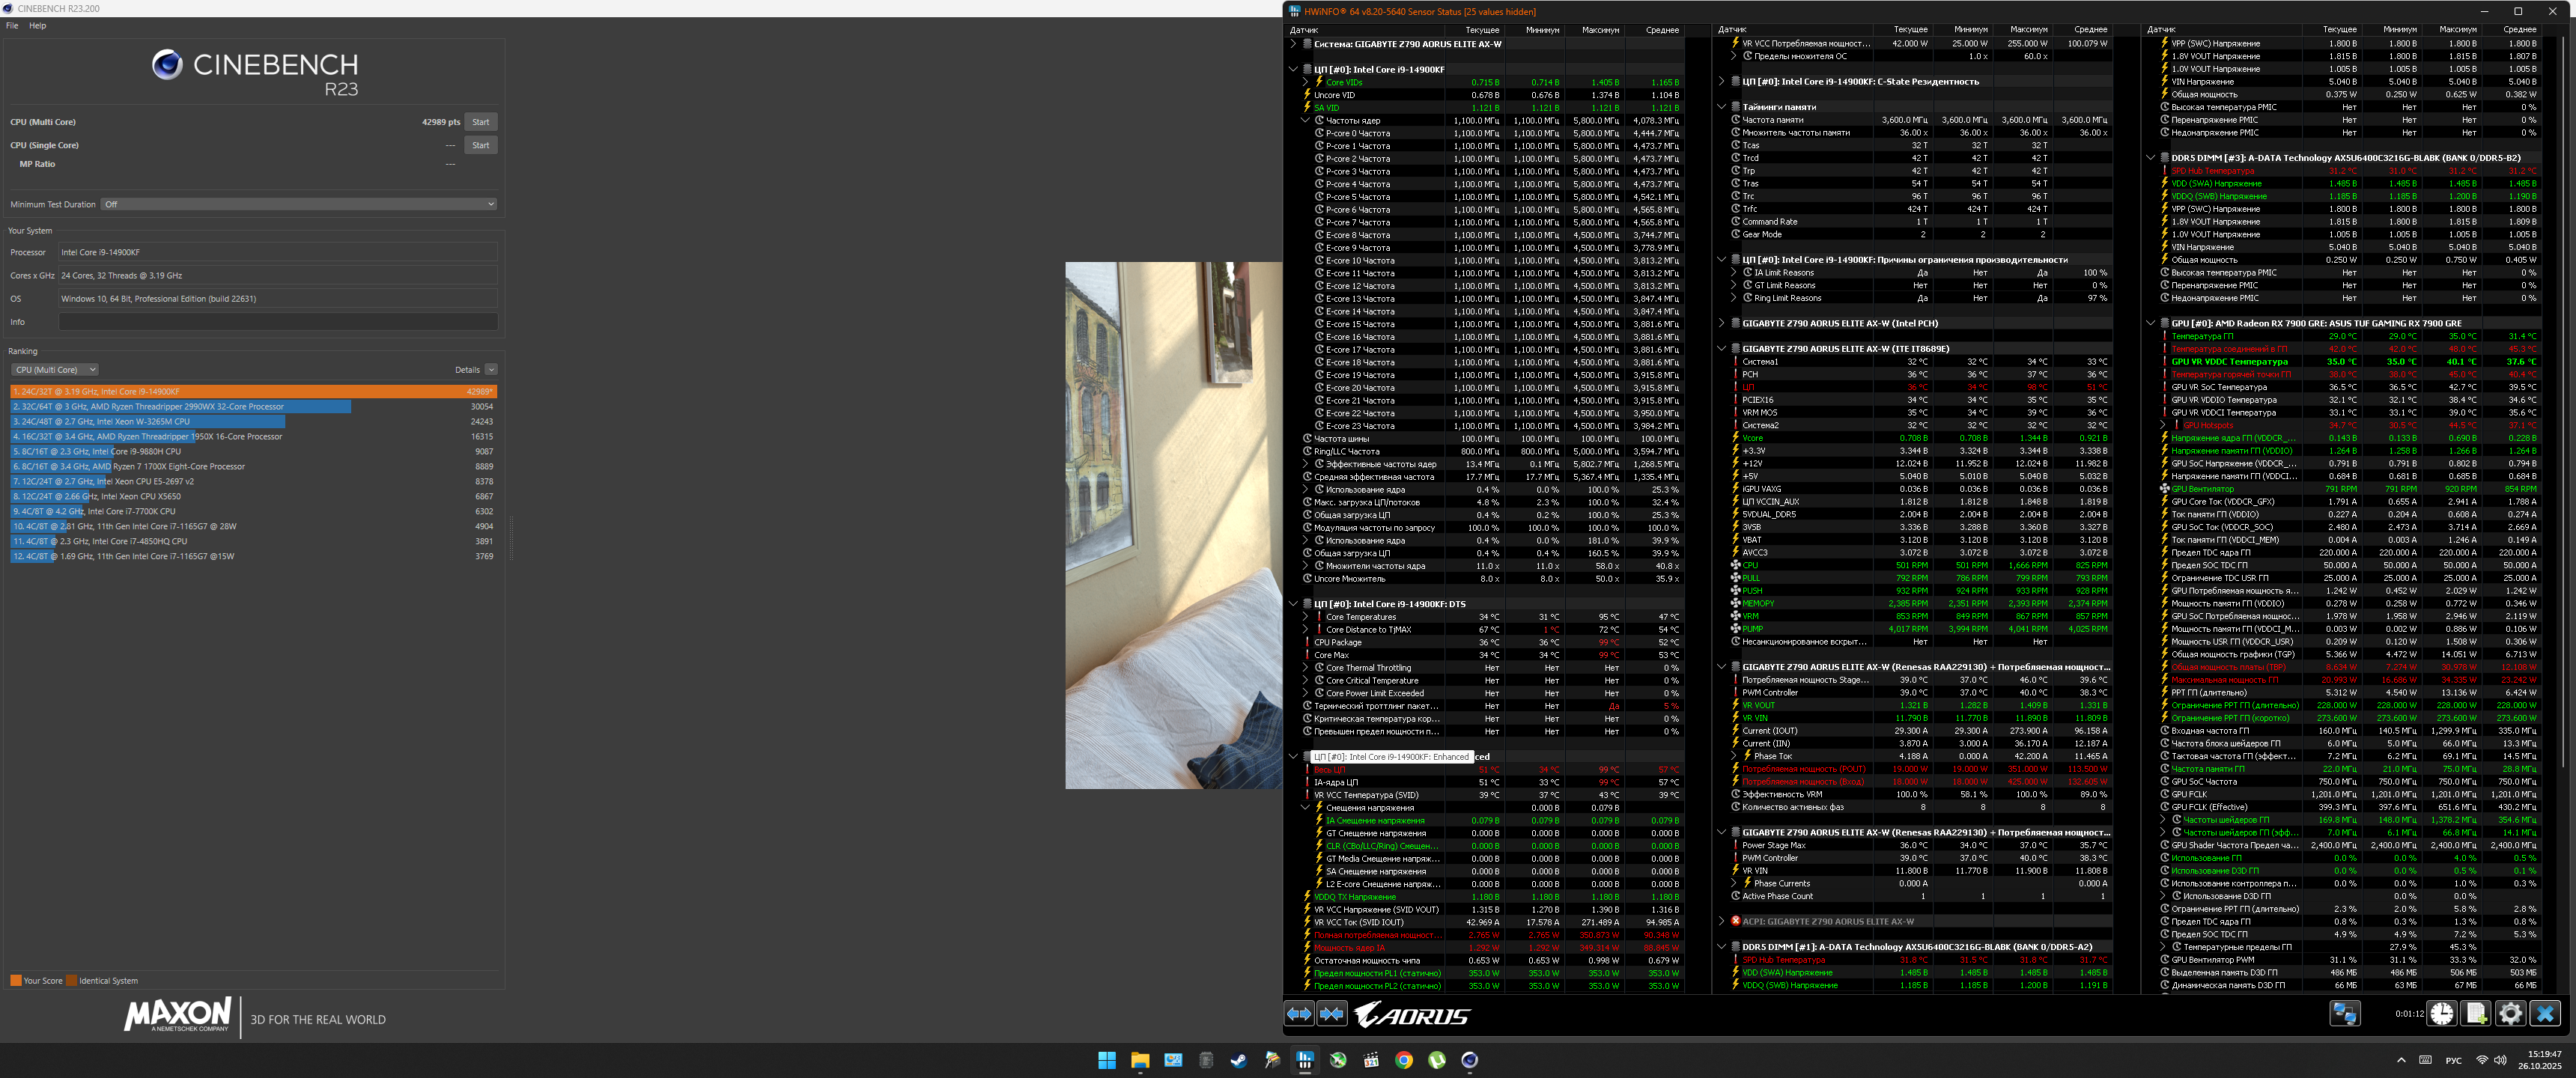Open HWiNFO remote network monitoring icon

point(2344,1014)
